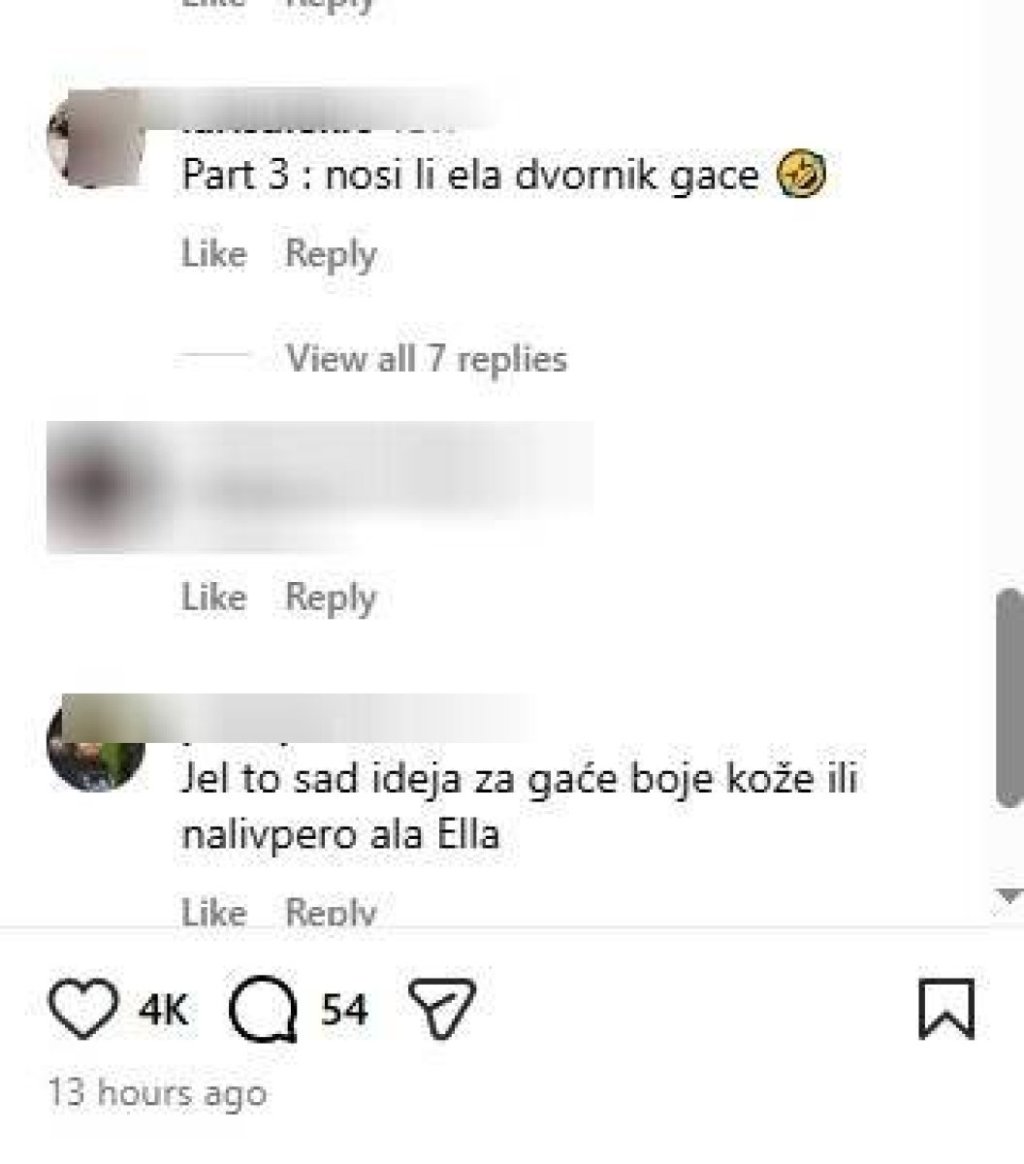Open the '13 hours ago' timestamp
The image size is (1024, 1164).
(x=157, y=1093)
